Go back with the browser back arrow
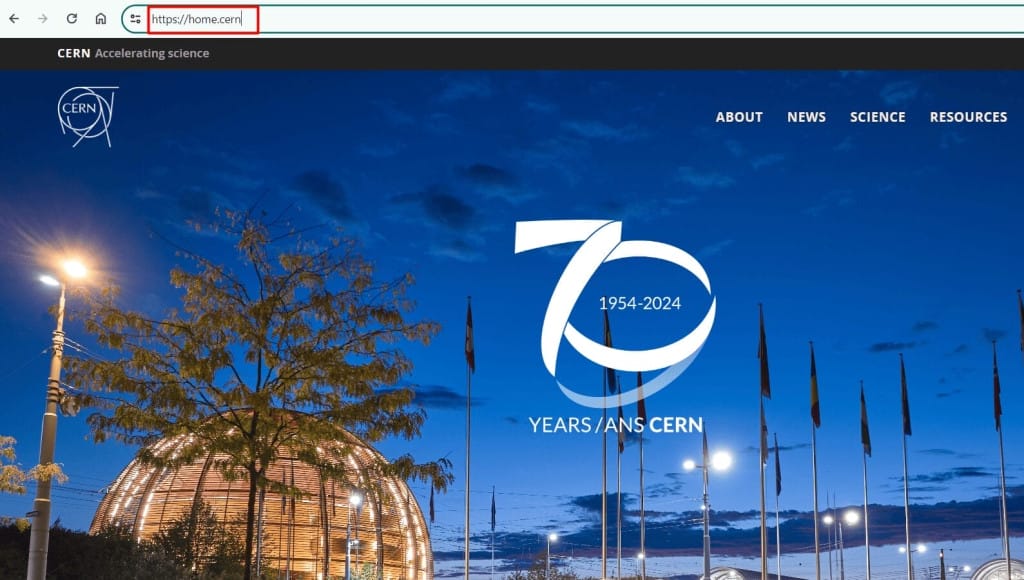The width and height of the screenshot is (1024, 580). coord(14,19)
